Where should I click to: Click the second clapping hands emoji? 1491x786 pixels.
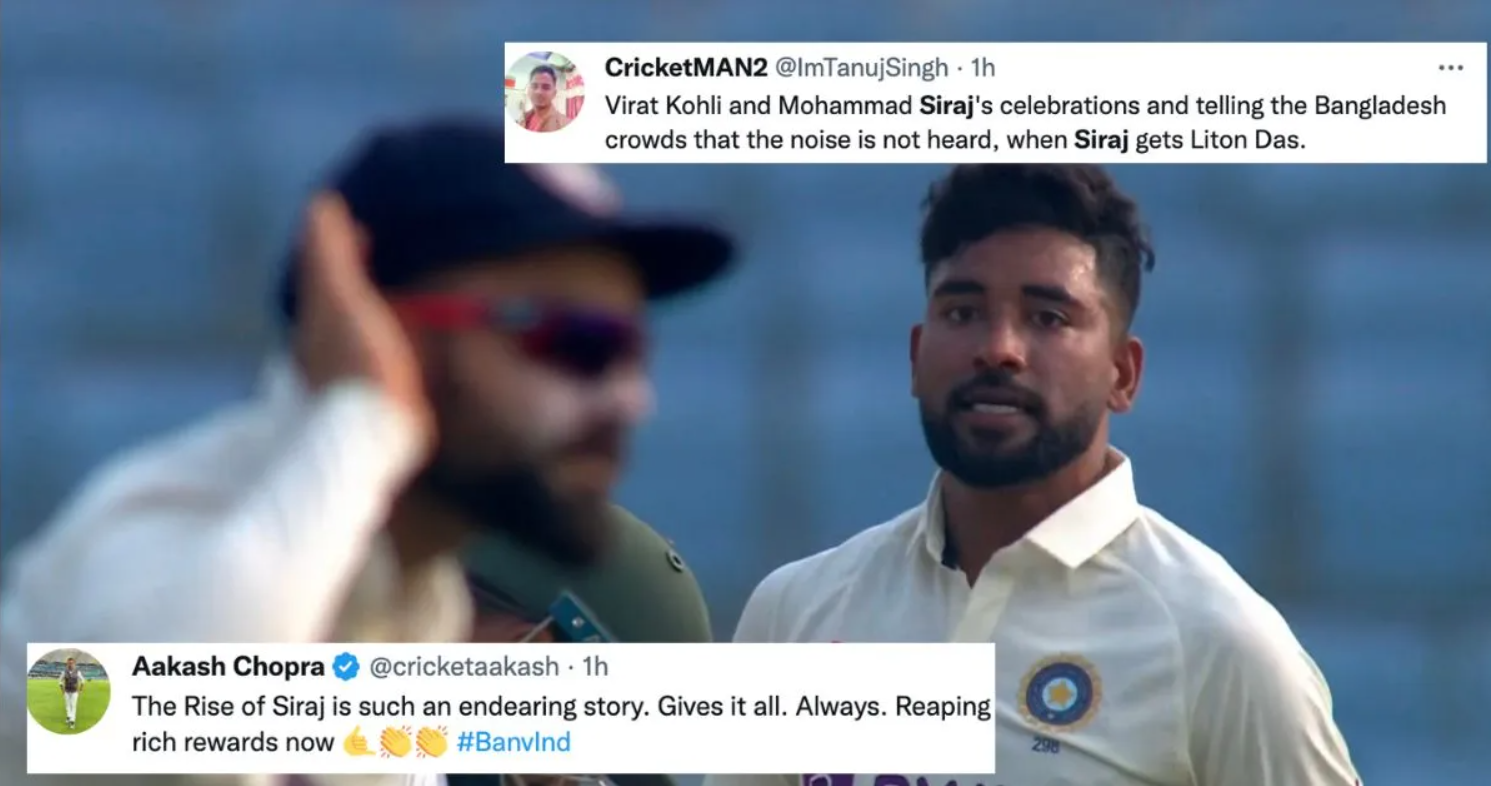[431, 742]
